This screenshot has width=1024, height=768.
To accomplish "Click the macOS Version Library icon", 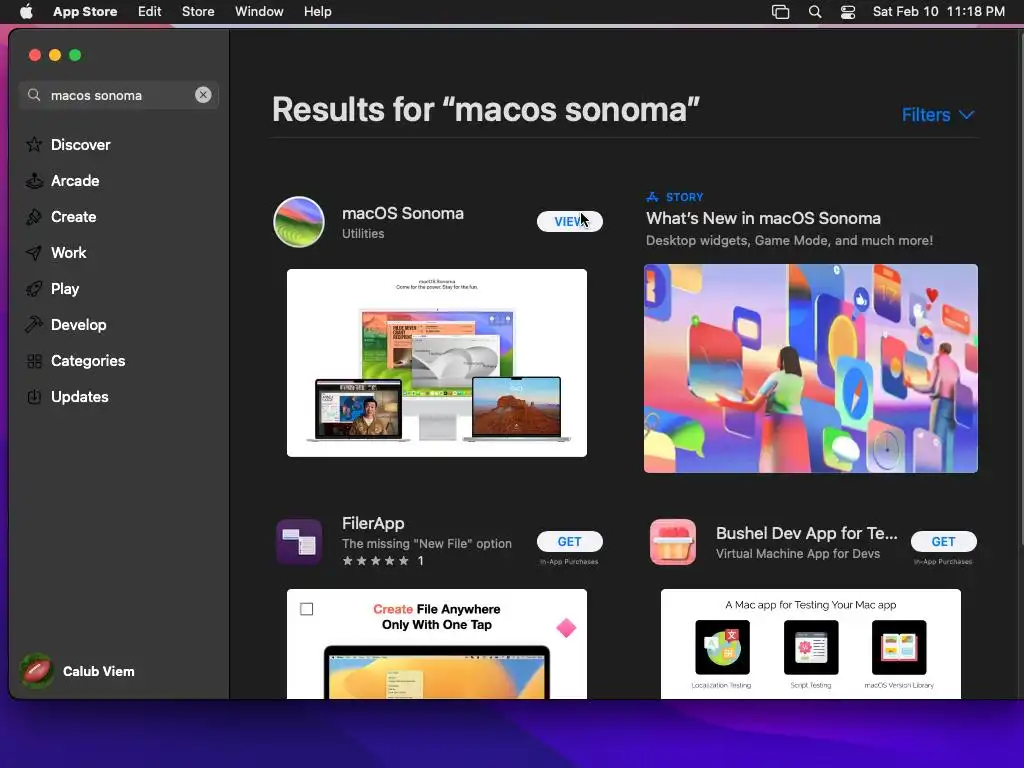I will point(899,647).
